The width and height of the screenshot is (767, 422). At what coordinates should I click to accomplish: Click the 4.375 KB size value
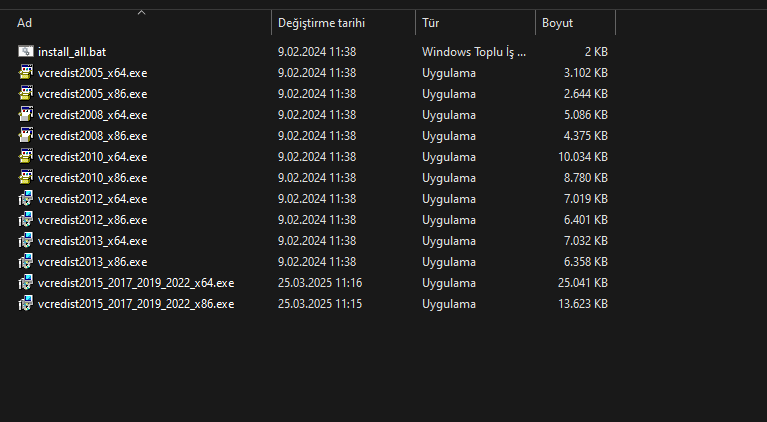pyautogui.click(x=586, y=136)
